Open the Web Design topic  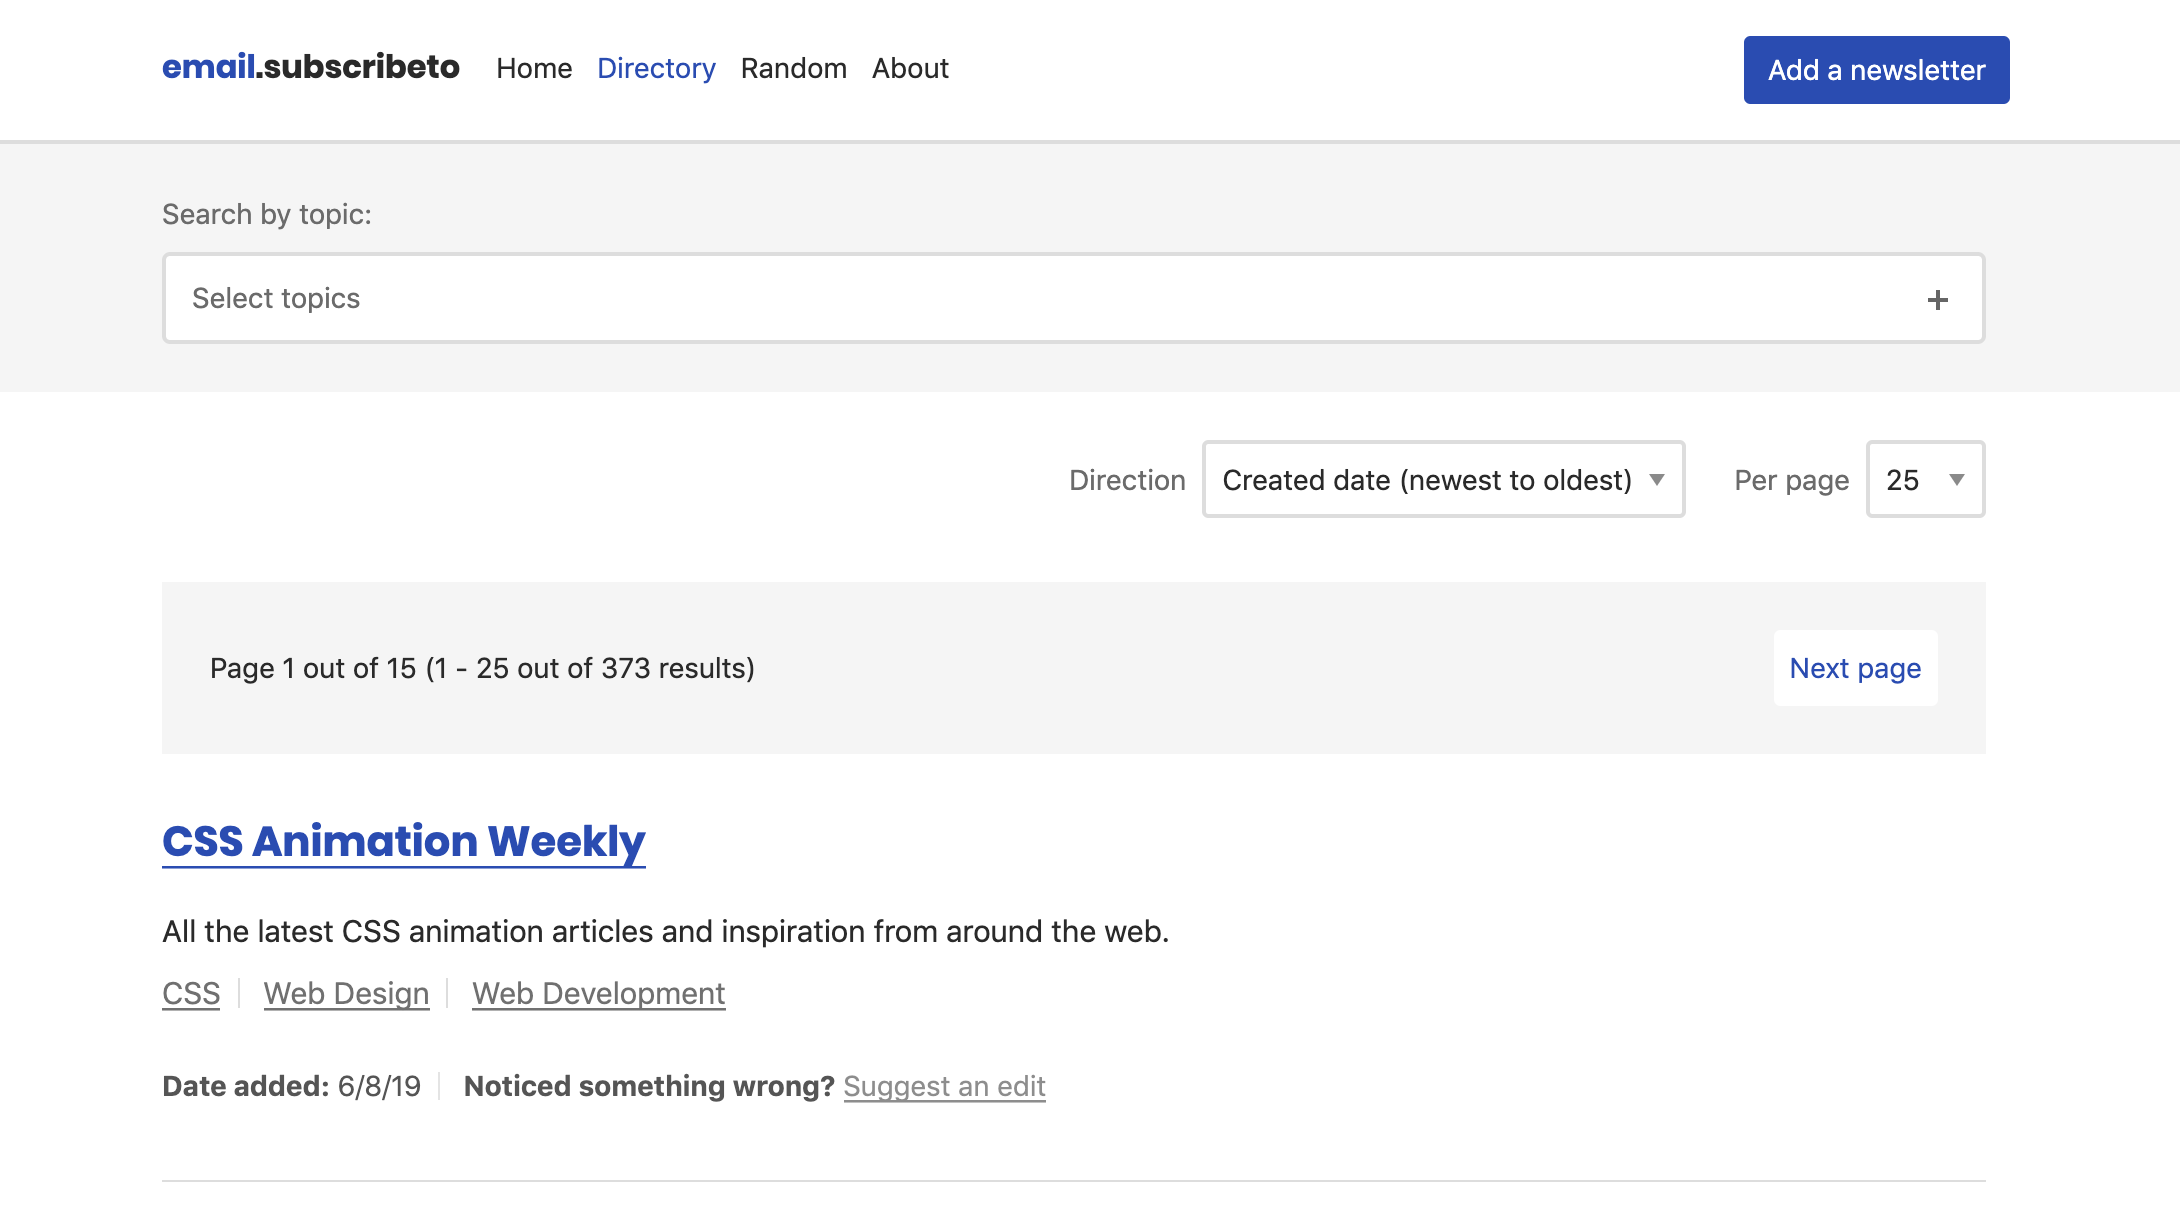coord(346,993)
